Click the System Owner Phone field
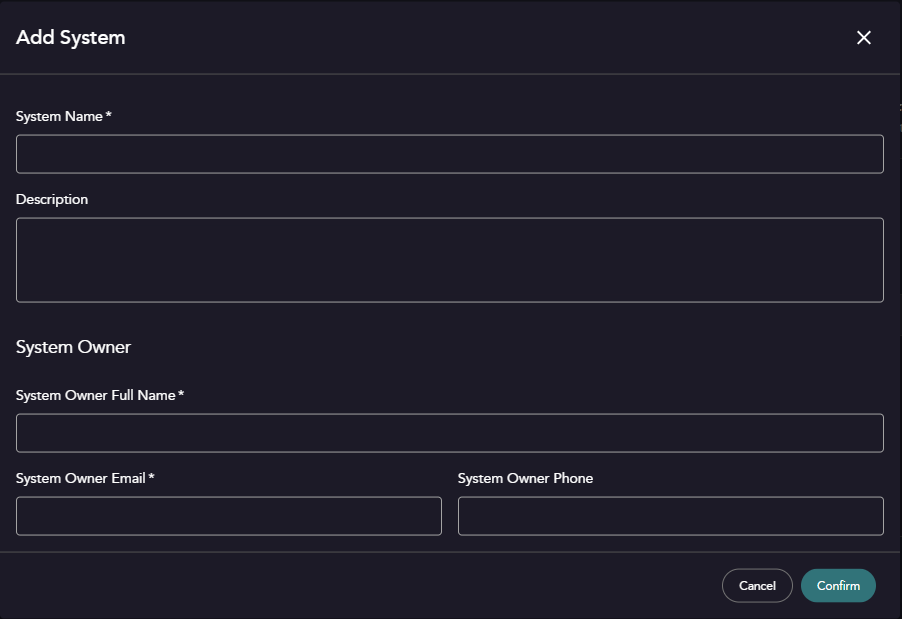This screenshot has width=902, height=619. pyautogui.click(x=670, y=516)
